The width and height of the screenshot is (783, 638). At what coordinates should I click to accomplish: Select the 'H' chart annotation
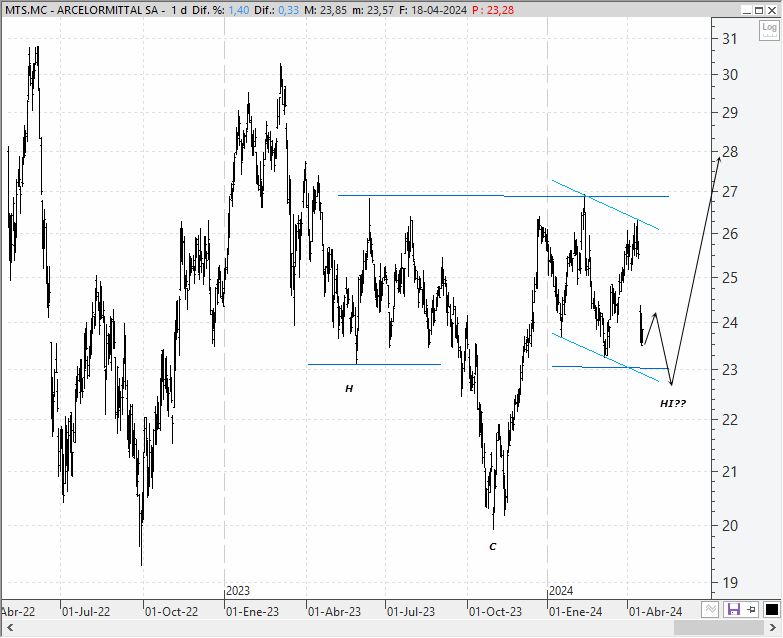pos(349,388)
